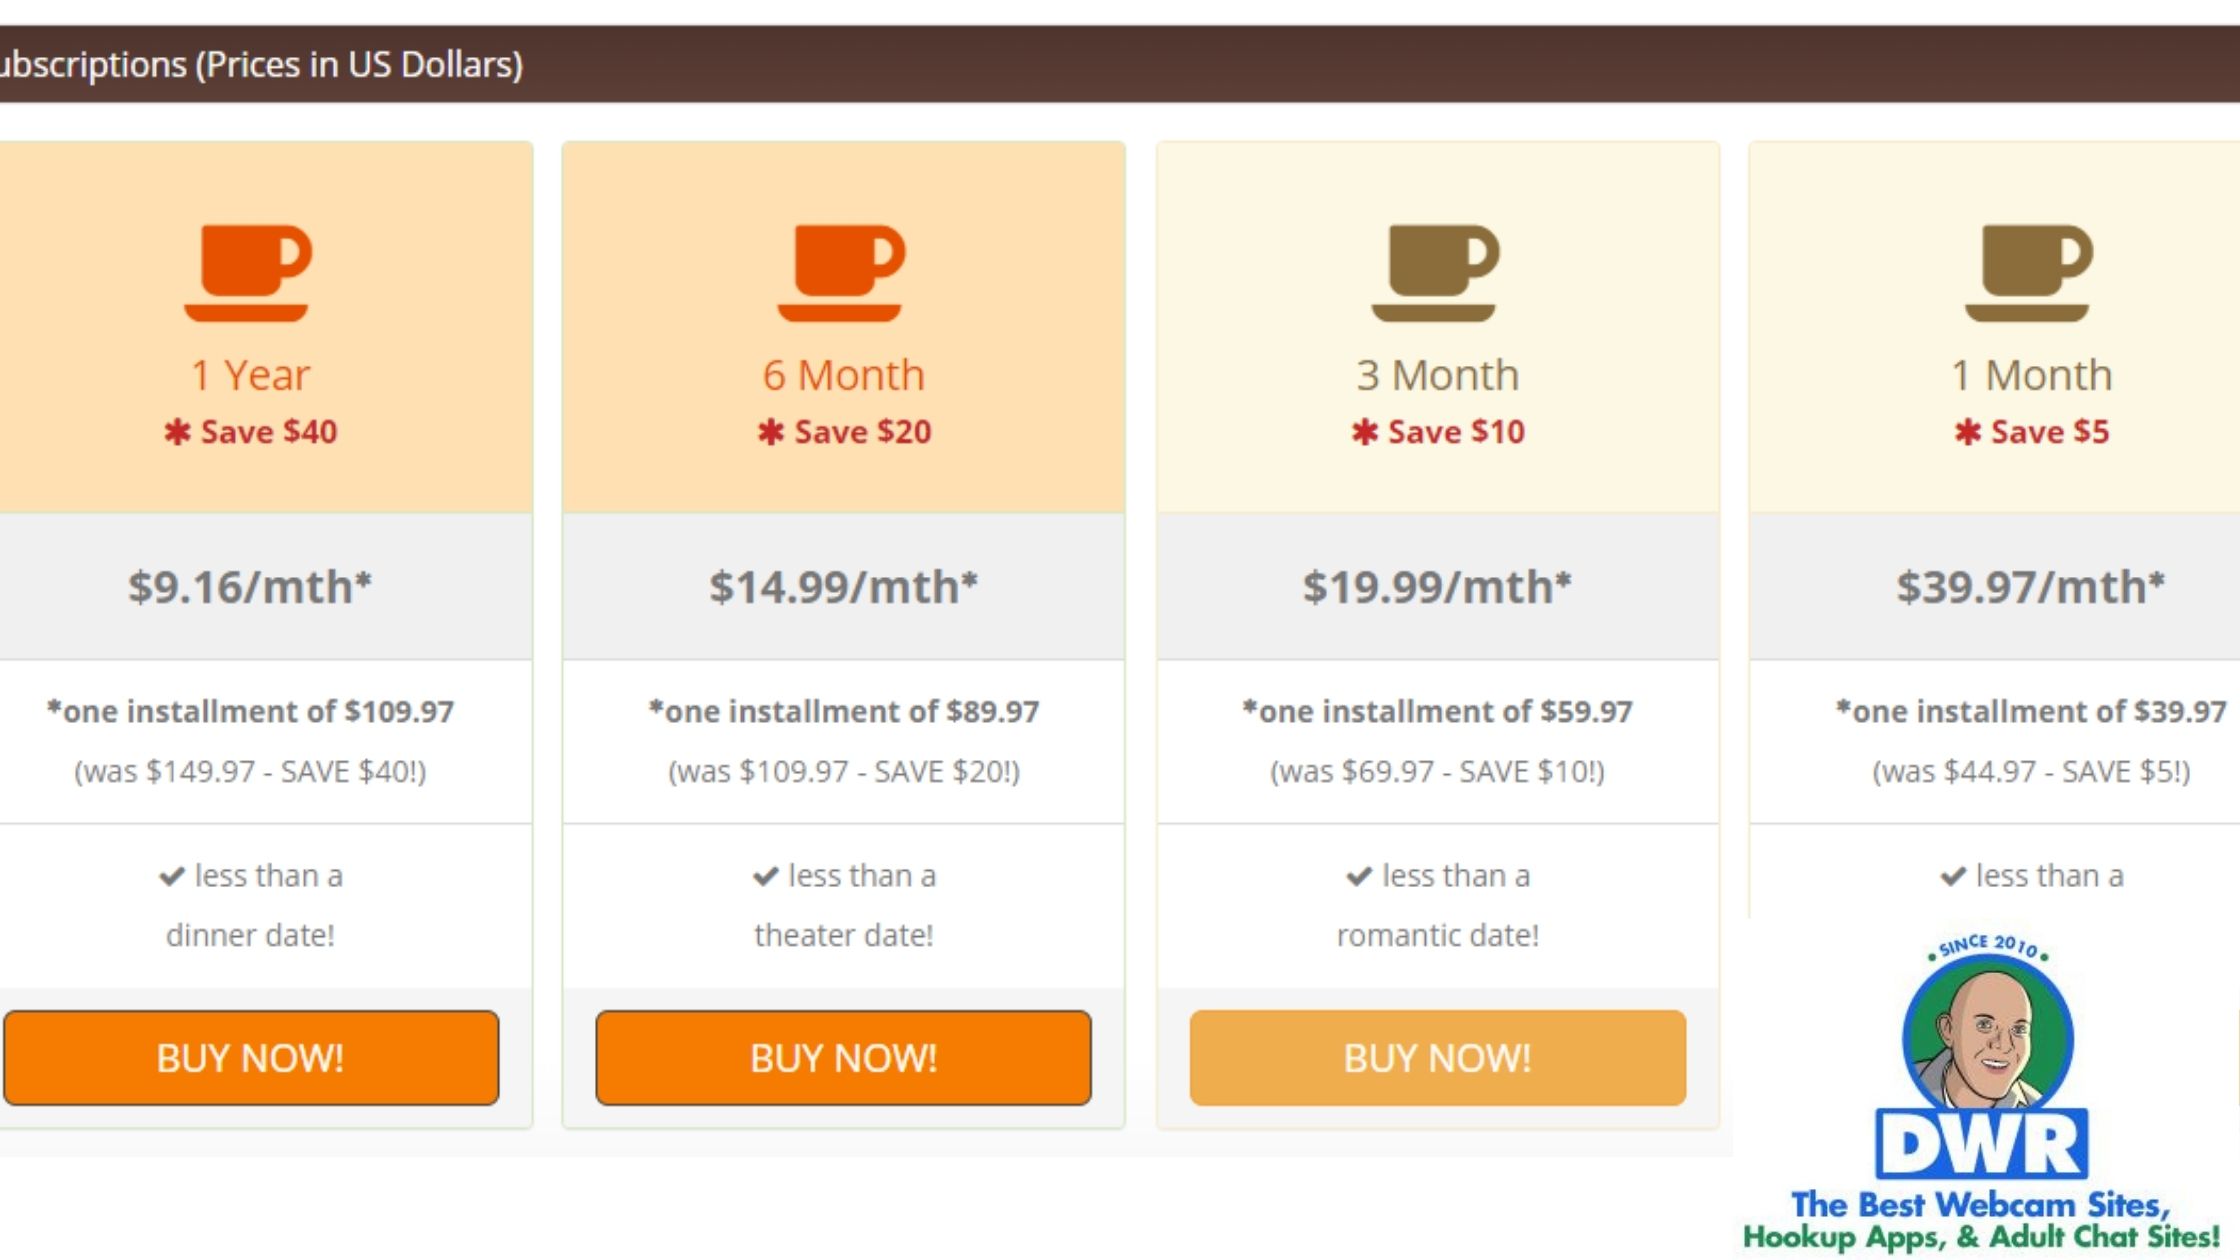The width and height of the screenshot is (2240, 1260).
Task: Click the $39.97/mth price row
Action: click(2030, 587)
